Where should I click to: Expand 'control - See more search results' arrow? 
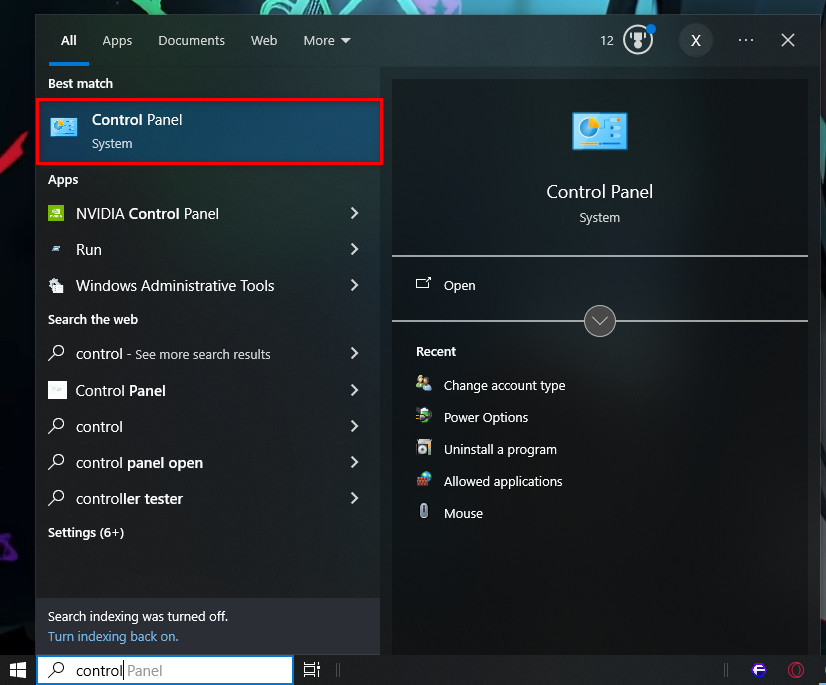pos(354,353)
